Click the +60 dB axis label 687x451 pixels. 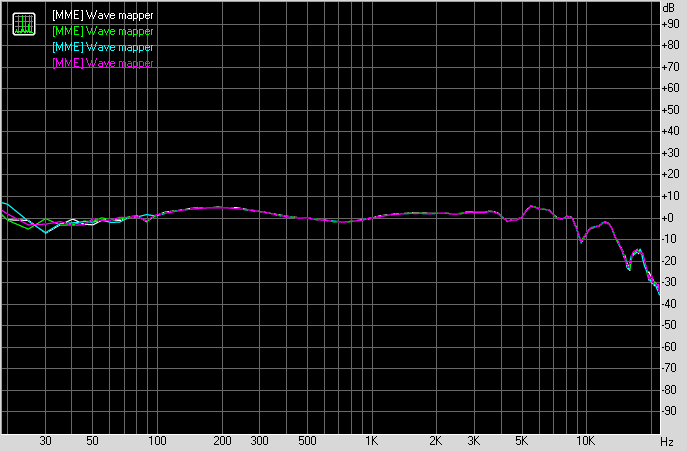coord(671,88)
